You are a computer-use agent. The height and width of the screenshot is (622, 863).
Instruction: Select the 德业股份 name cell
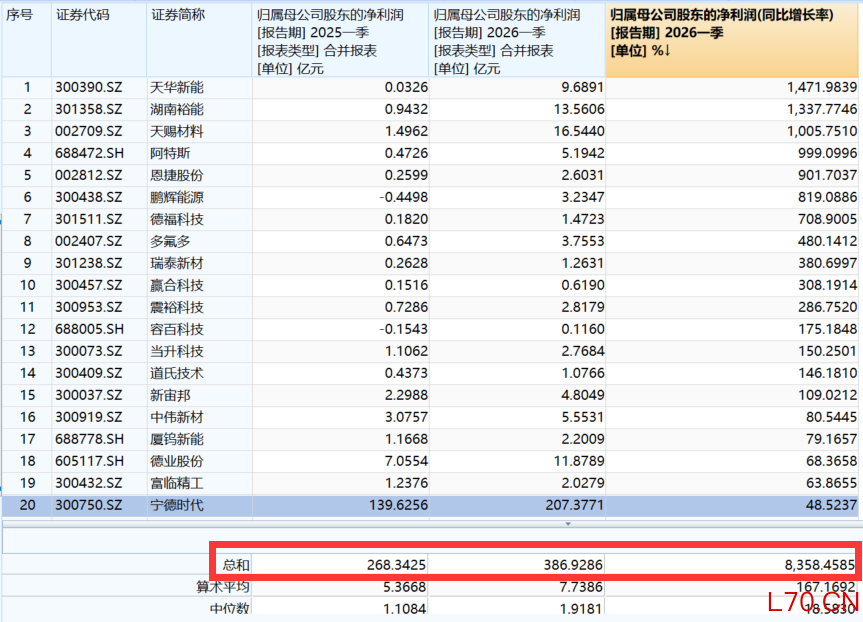pos(177,462)
